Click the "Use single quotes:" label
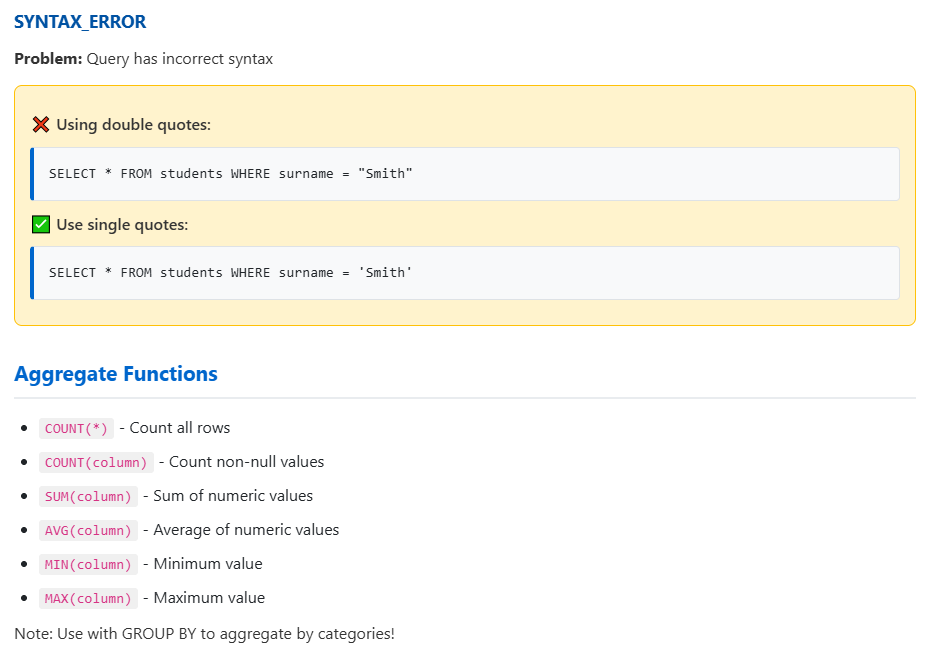932x657 pixels. click(x=122, y=225)
